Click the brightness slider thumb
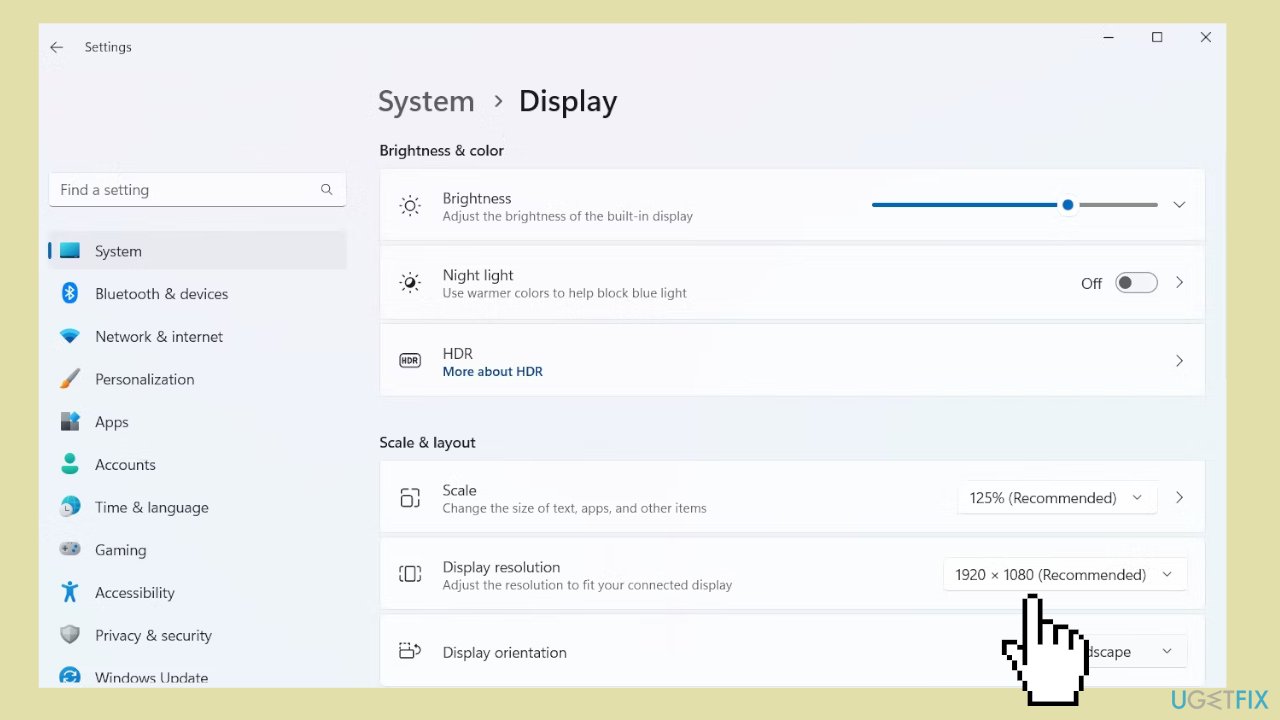Image resolution: width=1280 pixels, height=720 pixels. coord(1068,205)
